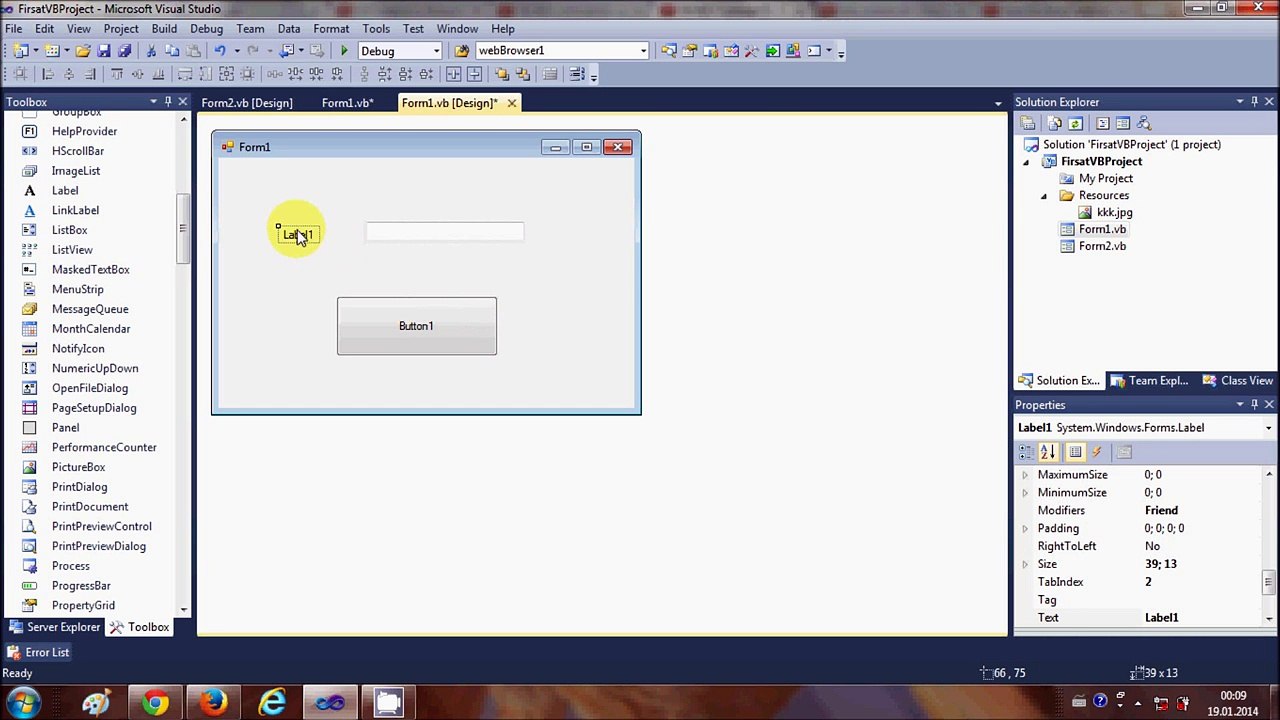Click Button1 on the form

416,326
